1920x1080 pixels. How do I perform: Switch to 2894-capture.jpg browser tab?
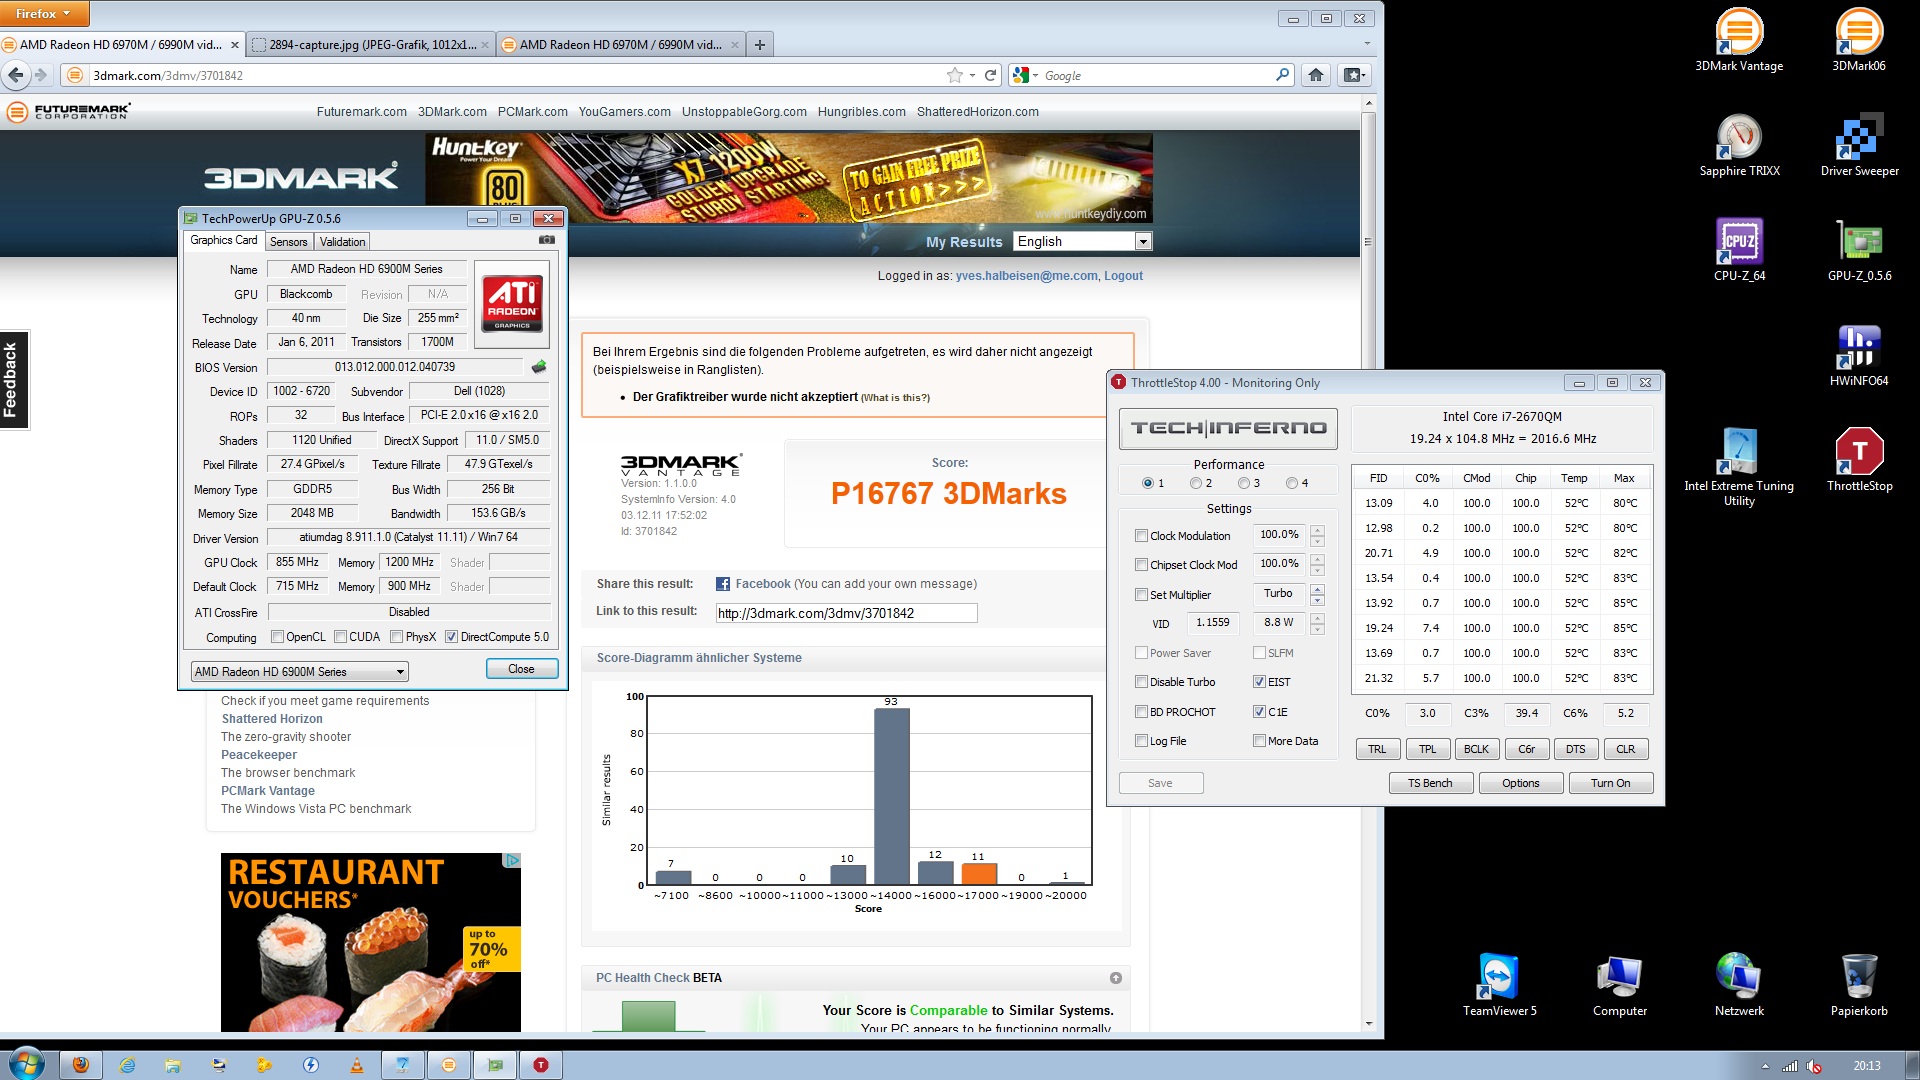point(371,44)
